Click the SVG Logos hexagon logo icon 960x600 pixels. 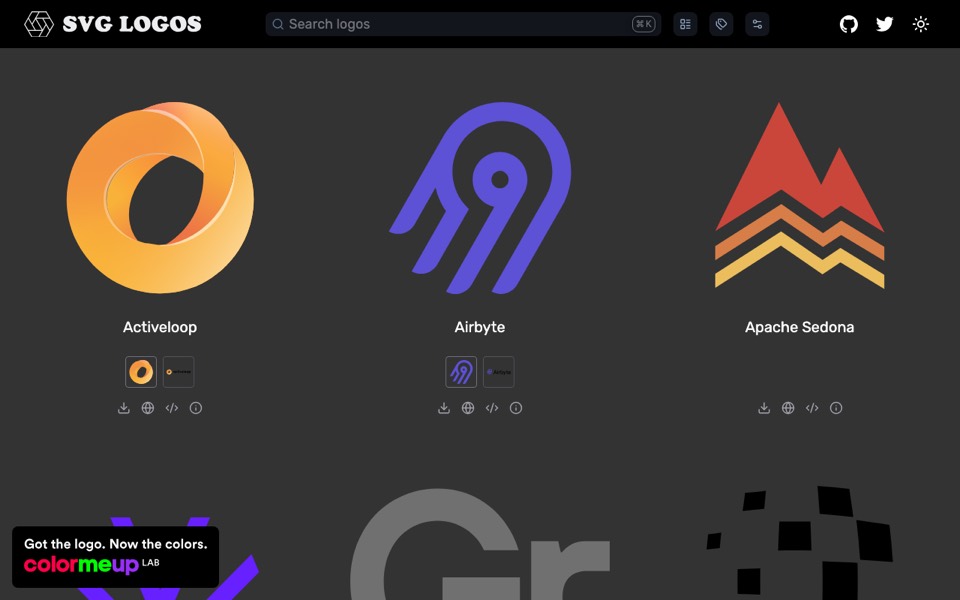coord(39,24)
